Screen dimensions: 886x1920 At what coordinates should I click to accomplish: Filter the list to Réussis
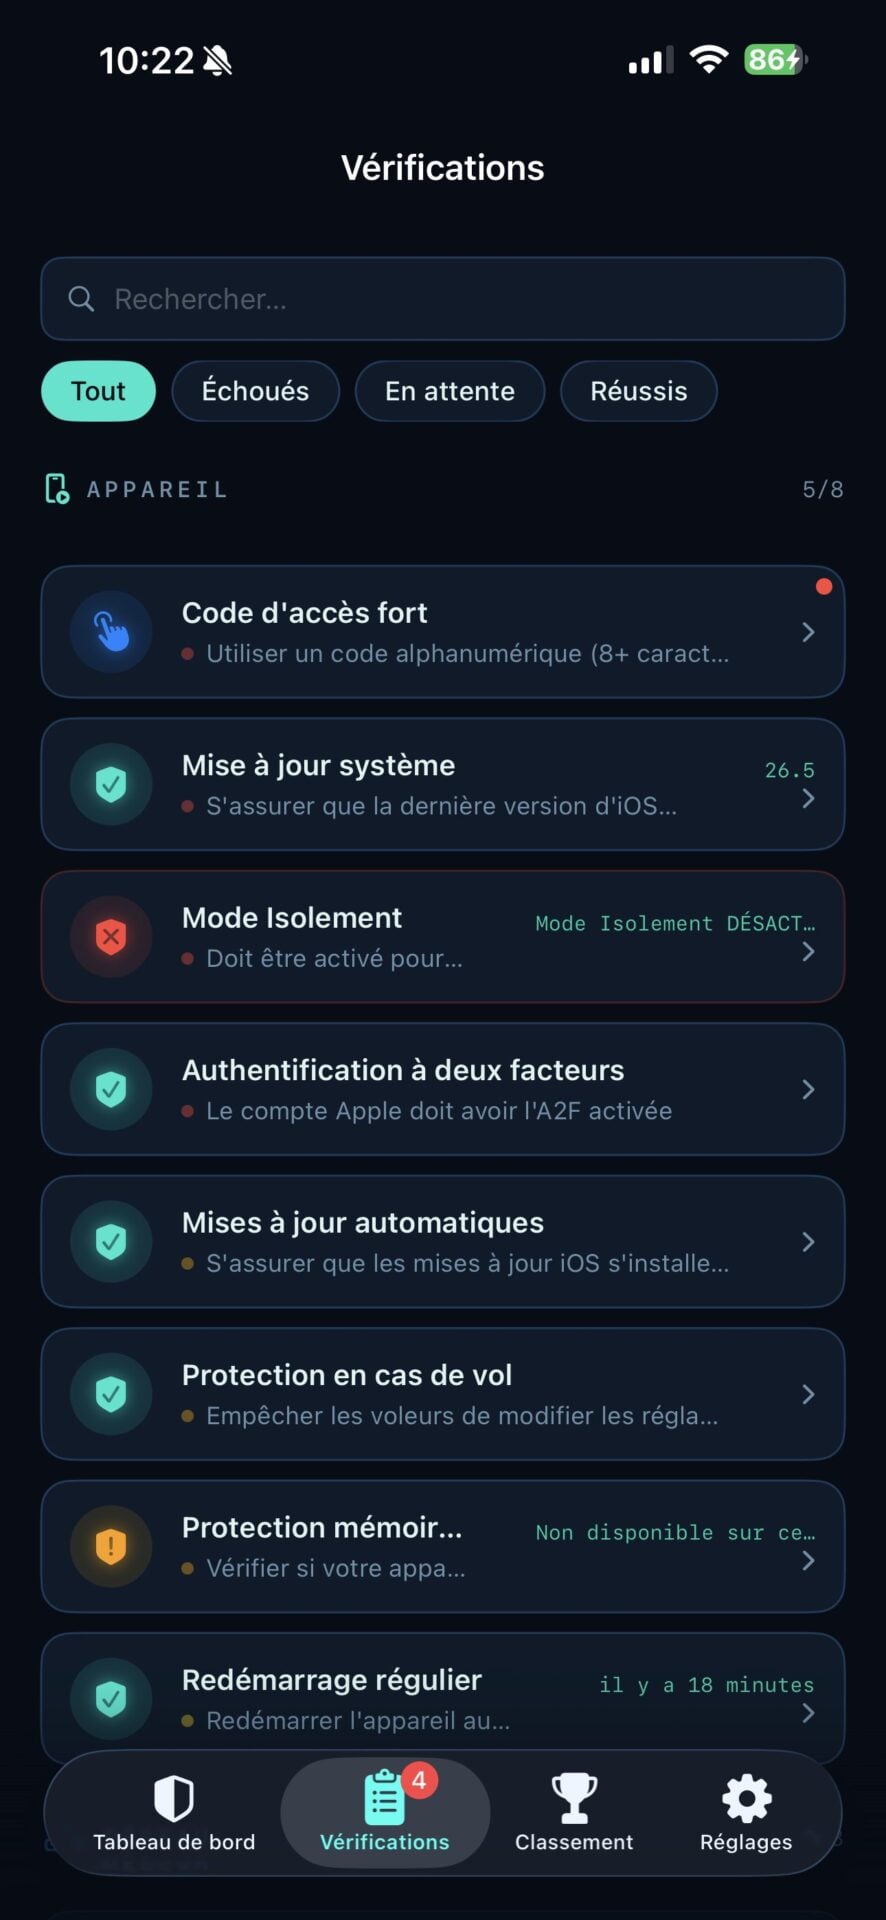pyautogui.click(x=638, y=391)
